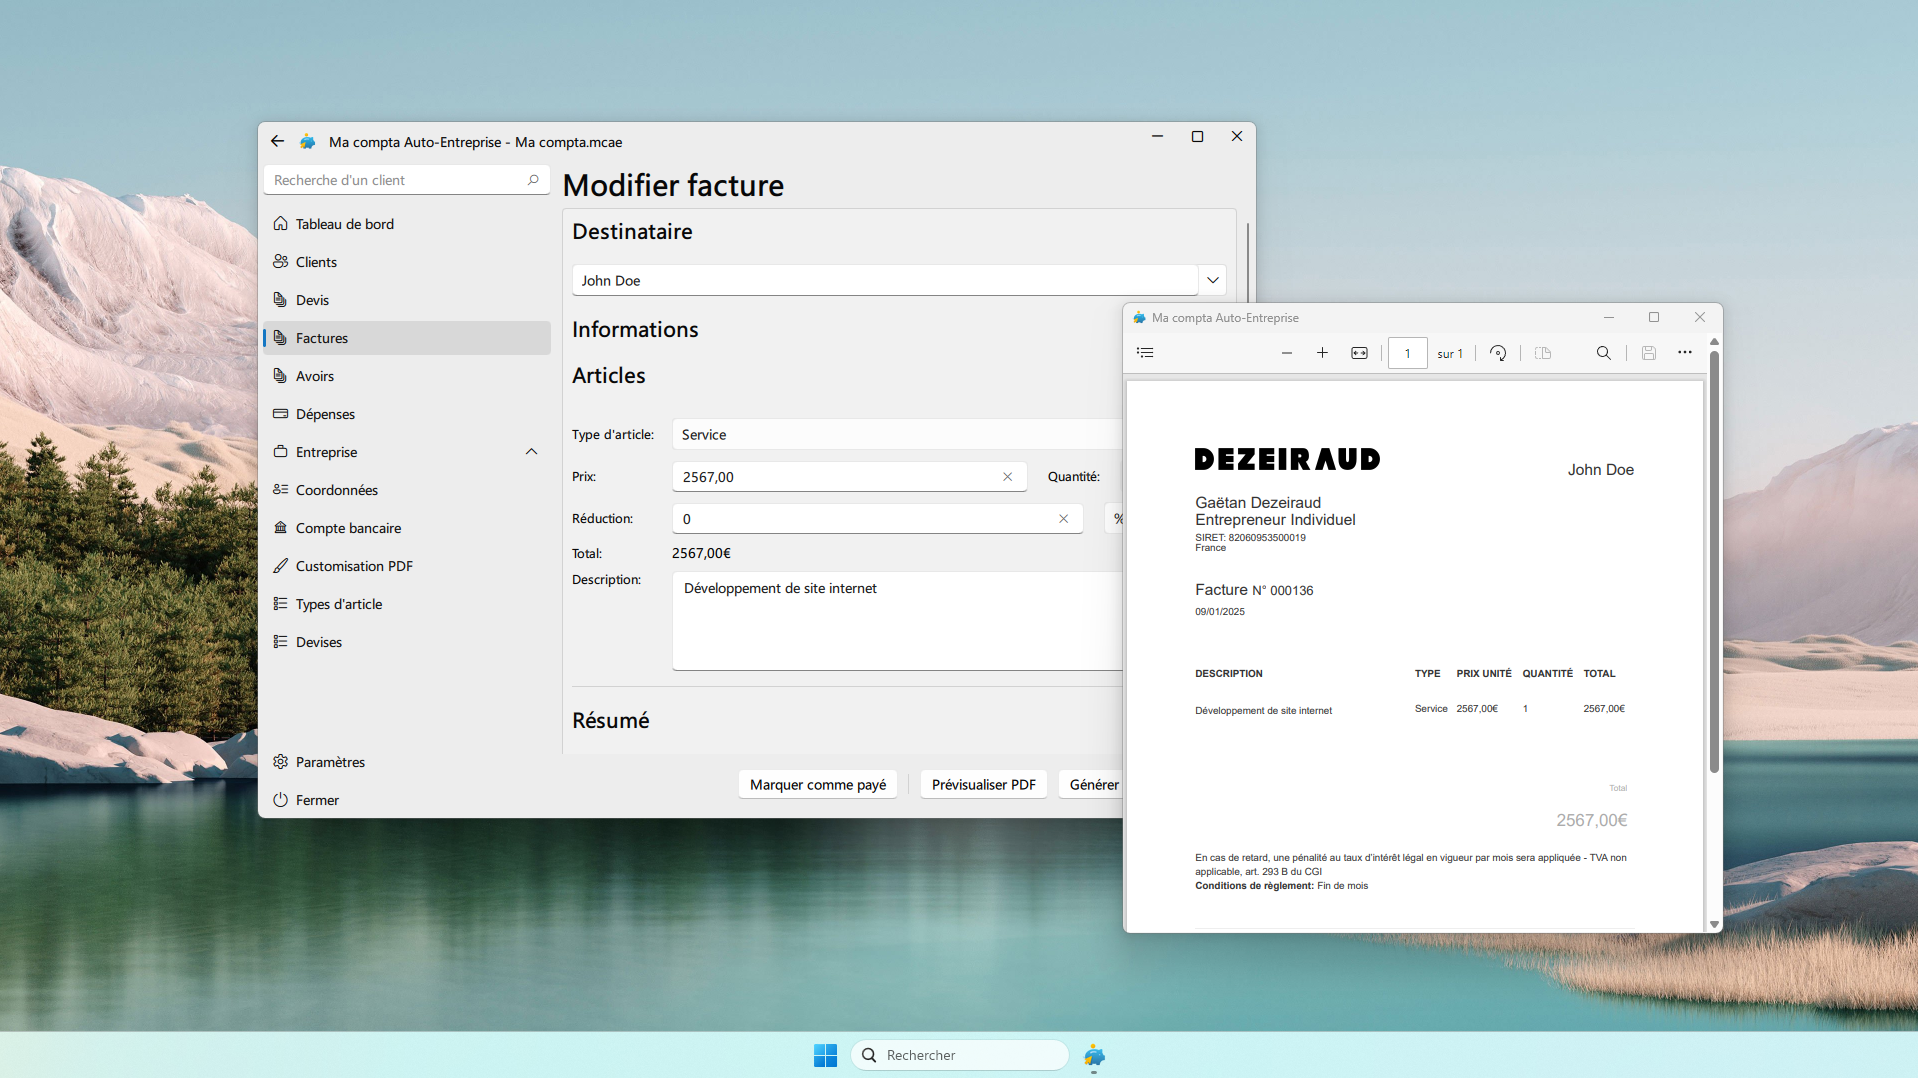Image resolution: width=1918 pixels, height=1078 pixels.
Task: Open the Devises section
Action: (x=318, y=641)
